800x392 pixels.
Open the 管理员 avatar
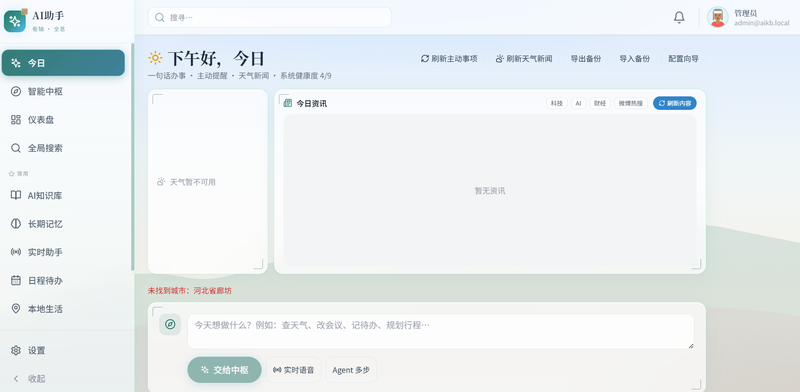[717, 17]
